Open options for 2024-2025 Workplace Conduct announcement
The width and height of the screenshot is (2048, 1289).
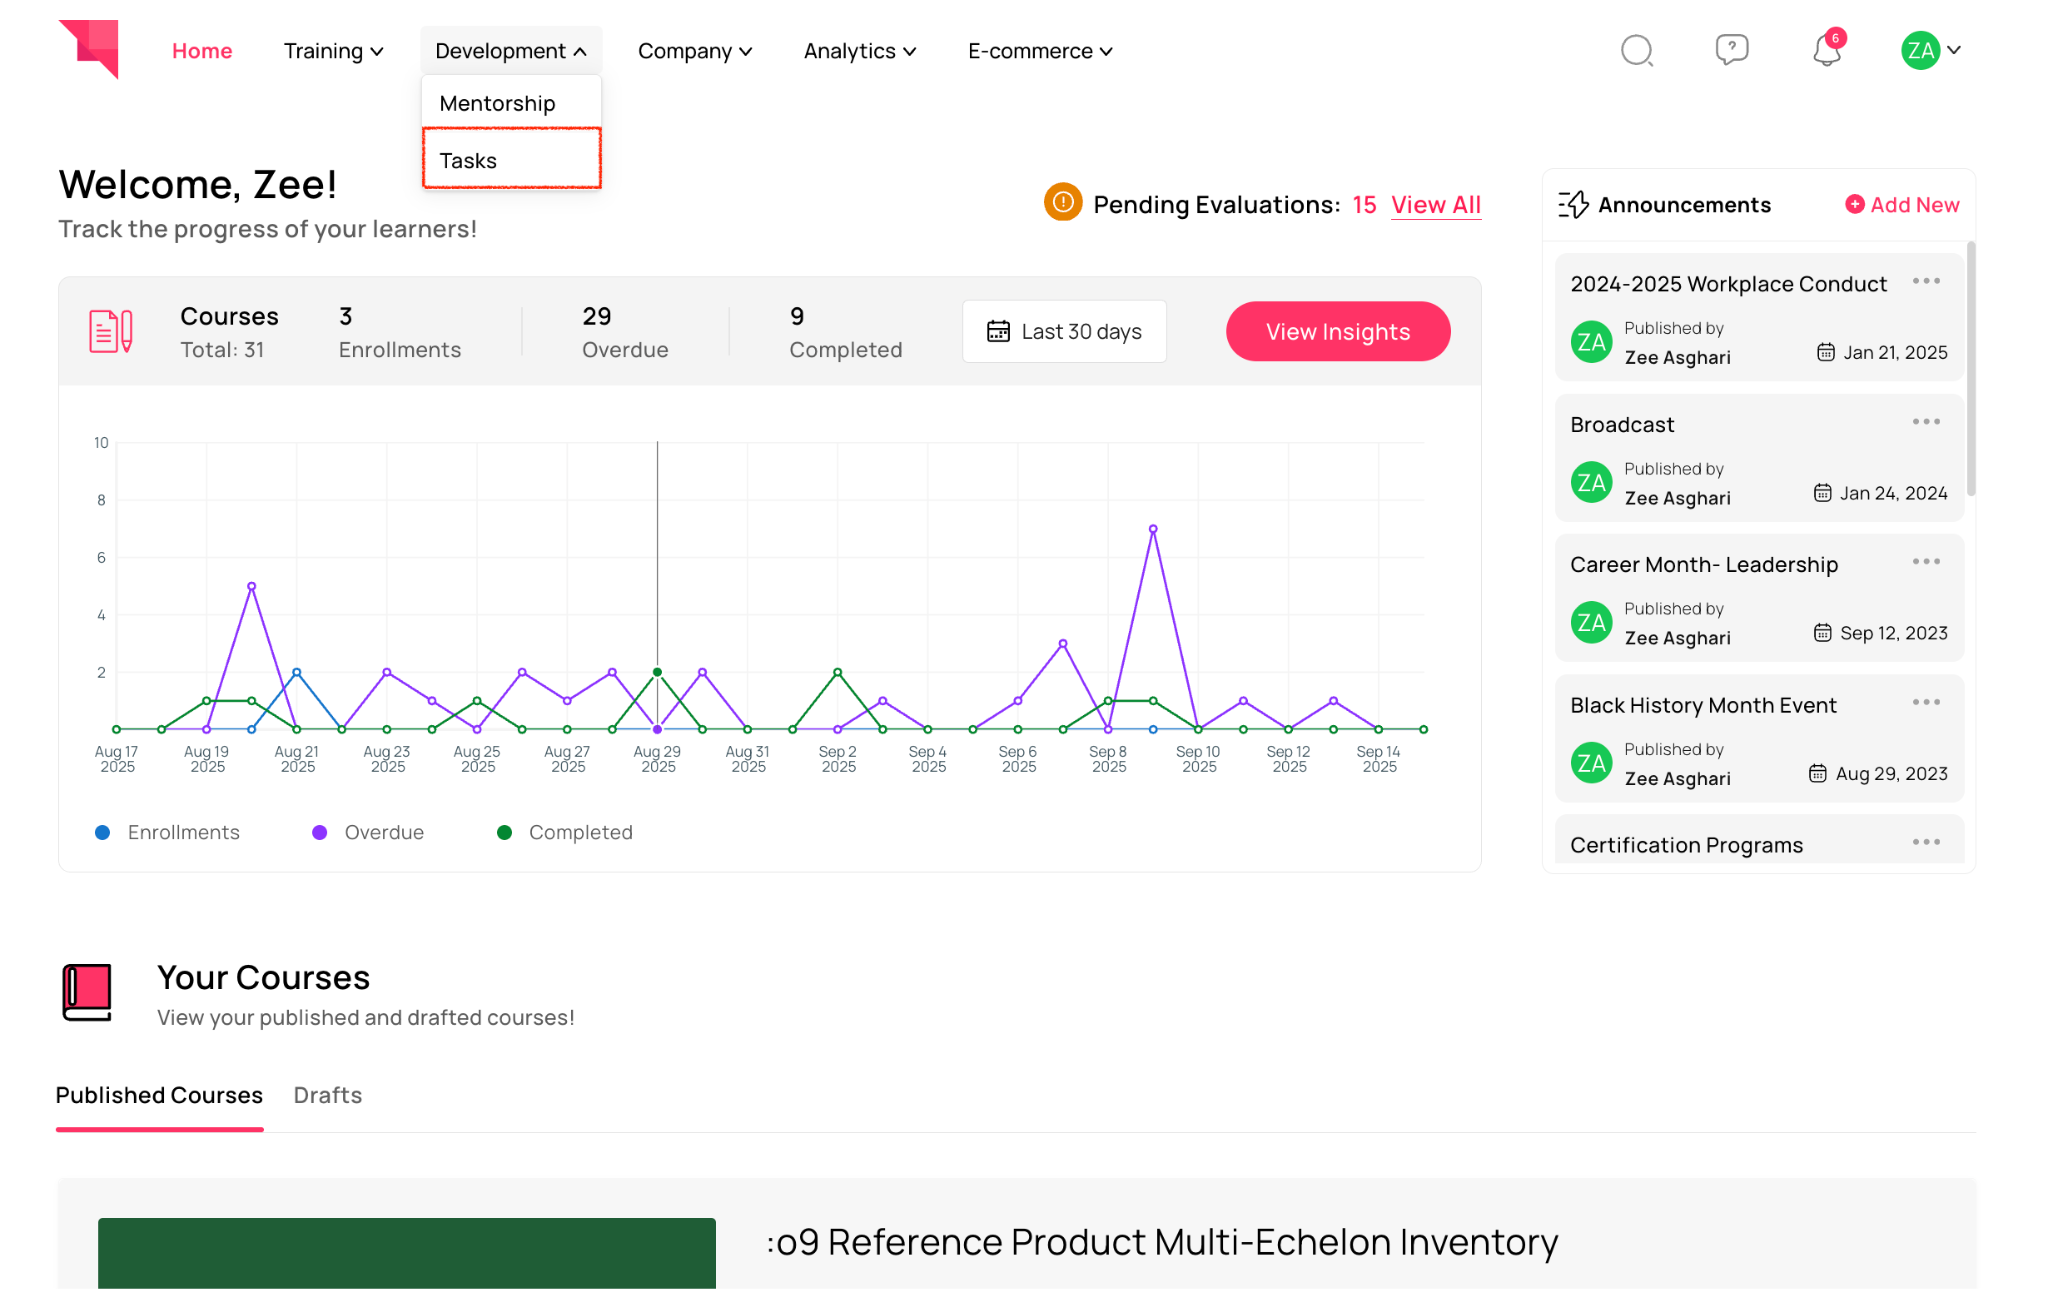click(1926, 282)
